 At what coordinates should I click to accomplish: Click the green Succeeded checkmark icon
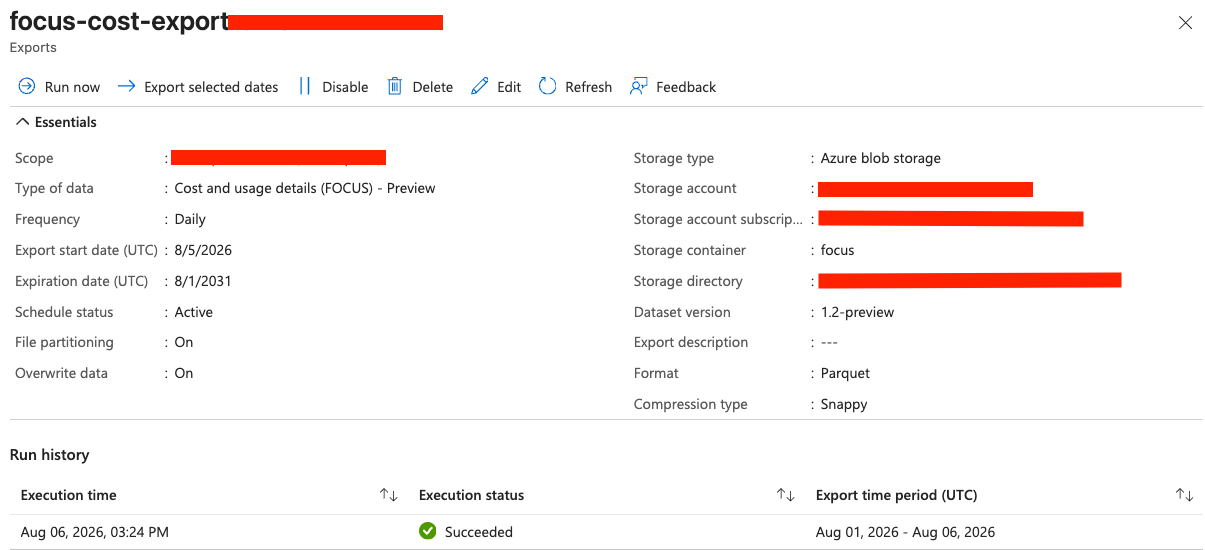point(428,532)
